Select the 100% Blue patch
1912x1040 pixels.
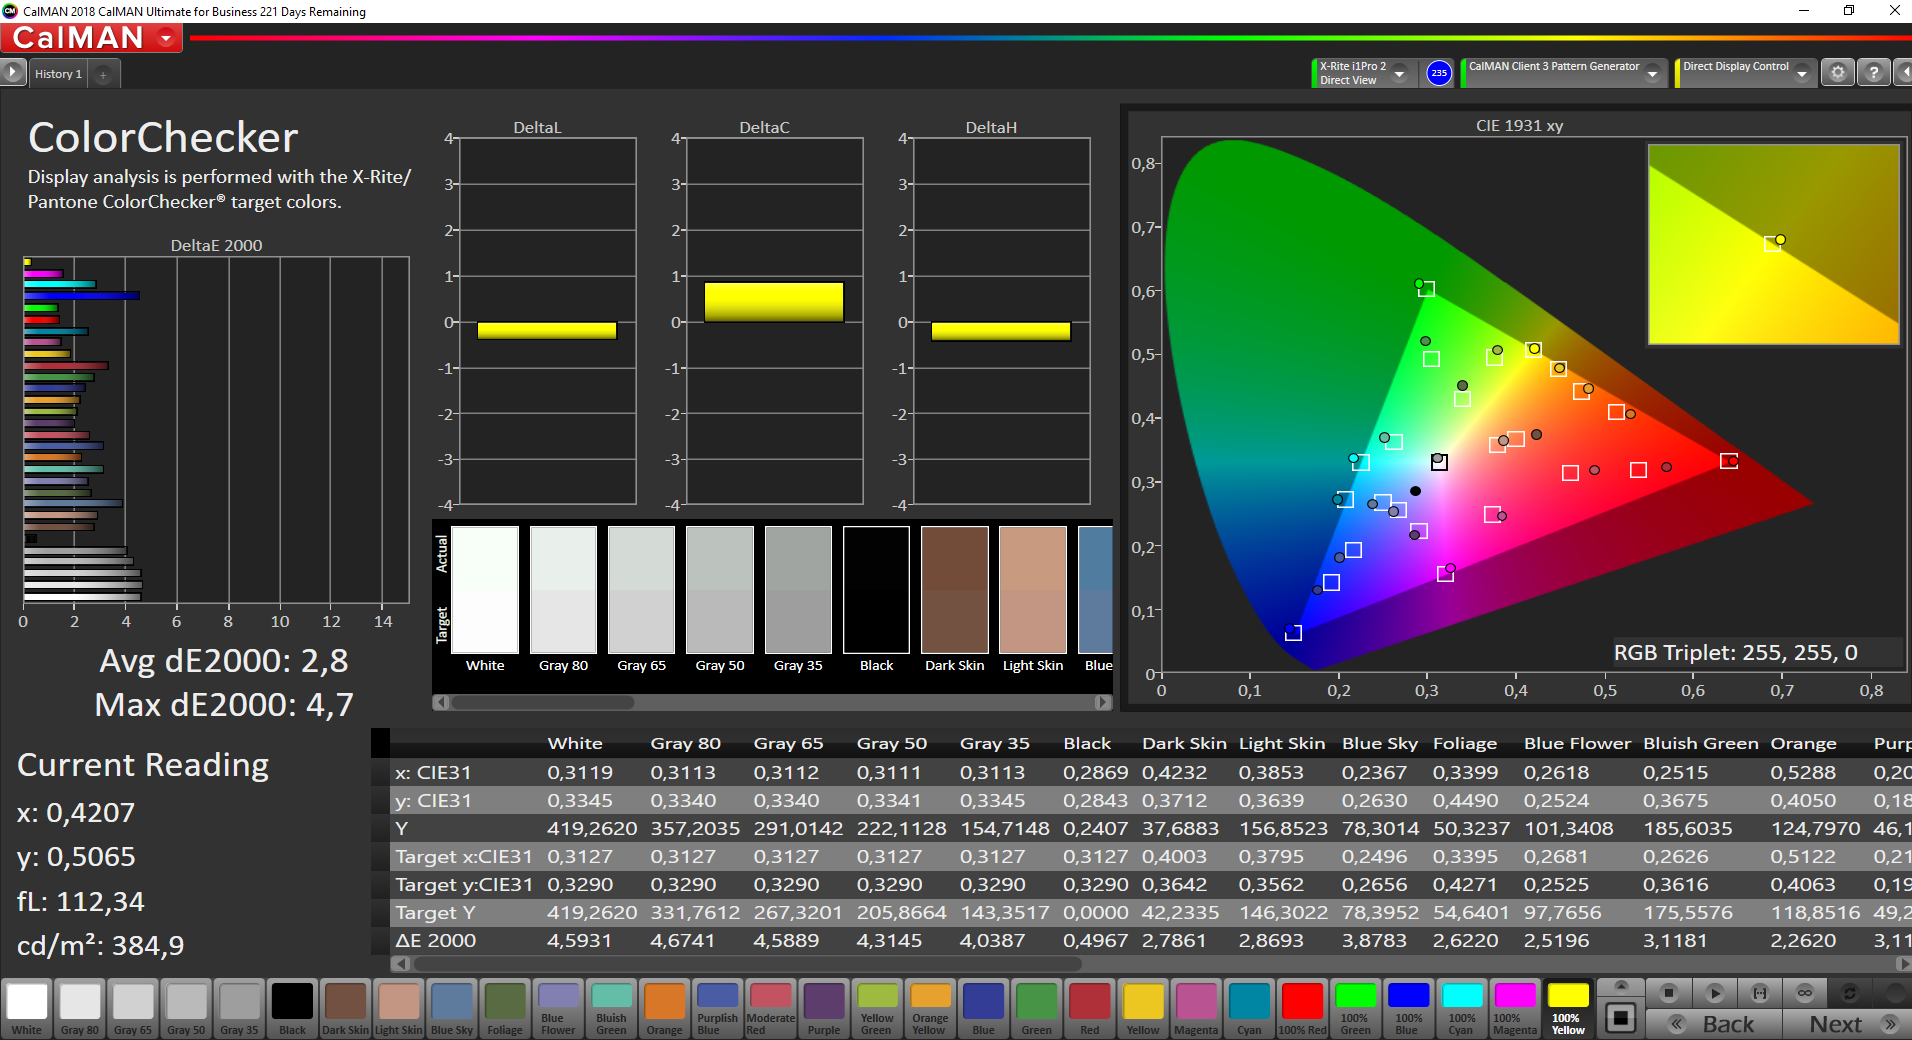tap(1408, 1008)
